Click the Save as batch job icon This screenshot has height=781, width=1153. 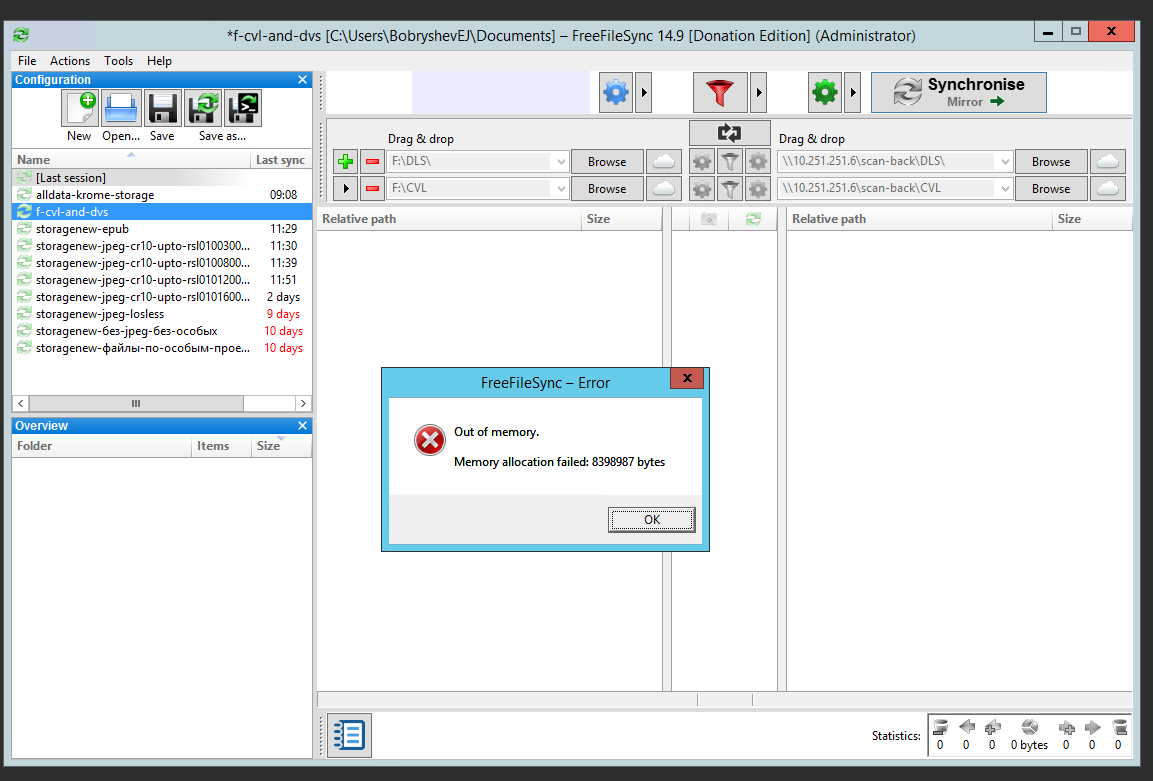(243, 109)
